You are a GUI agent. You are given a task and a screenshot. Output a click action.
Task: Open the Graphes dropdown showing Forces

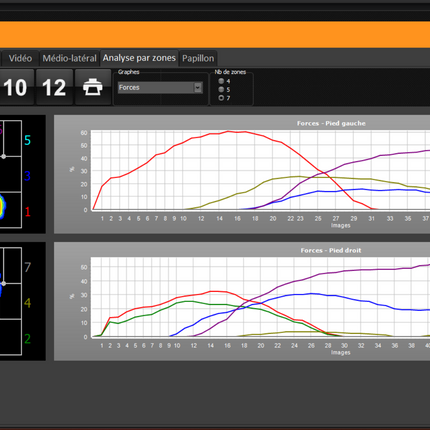coord(160,88)
